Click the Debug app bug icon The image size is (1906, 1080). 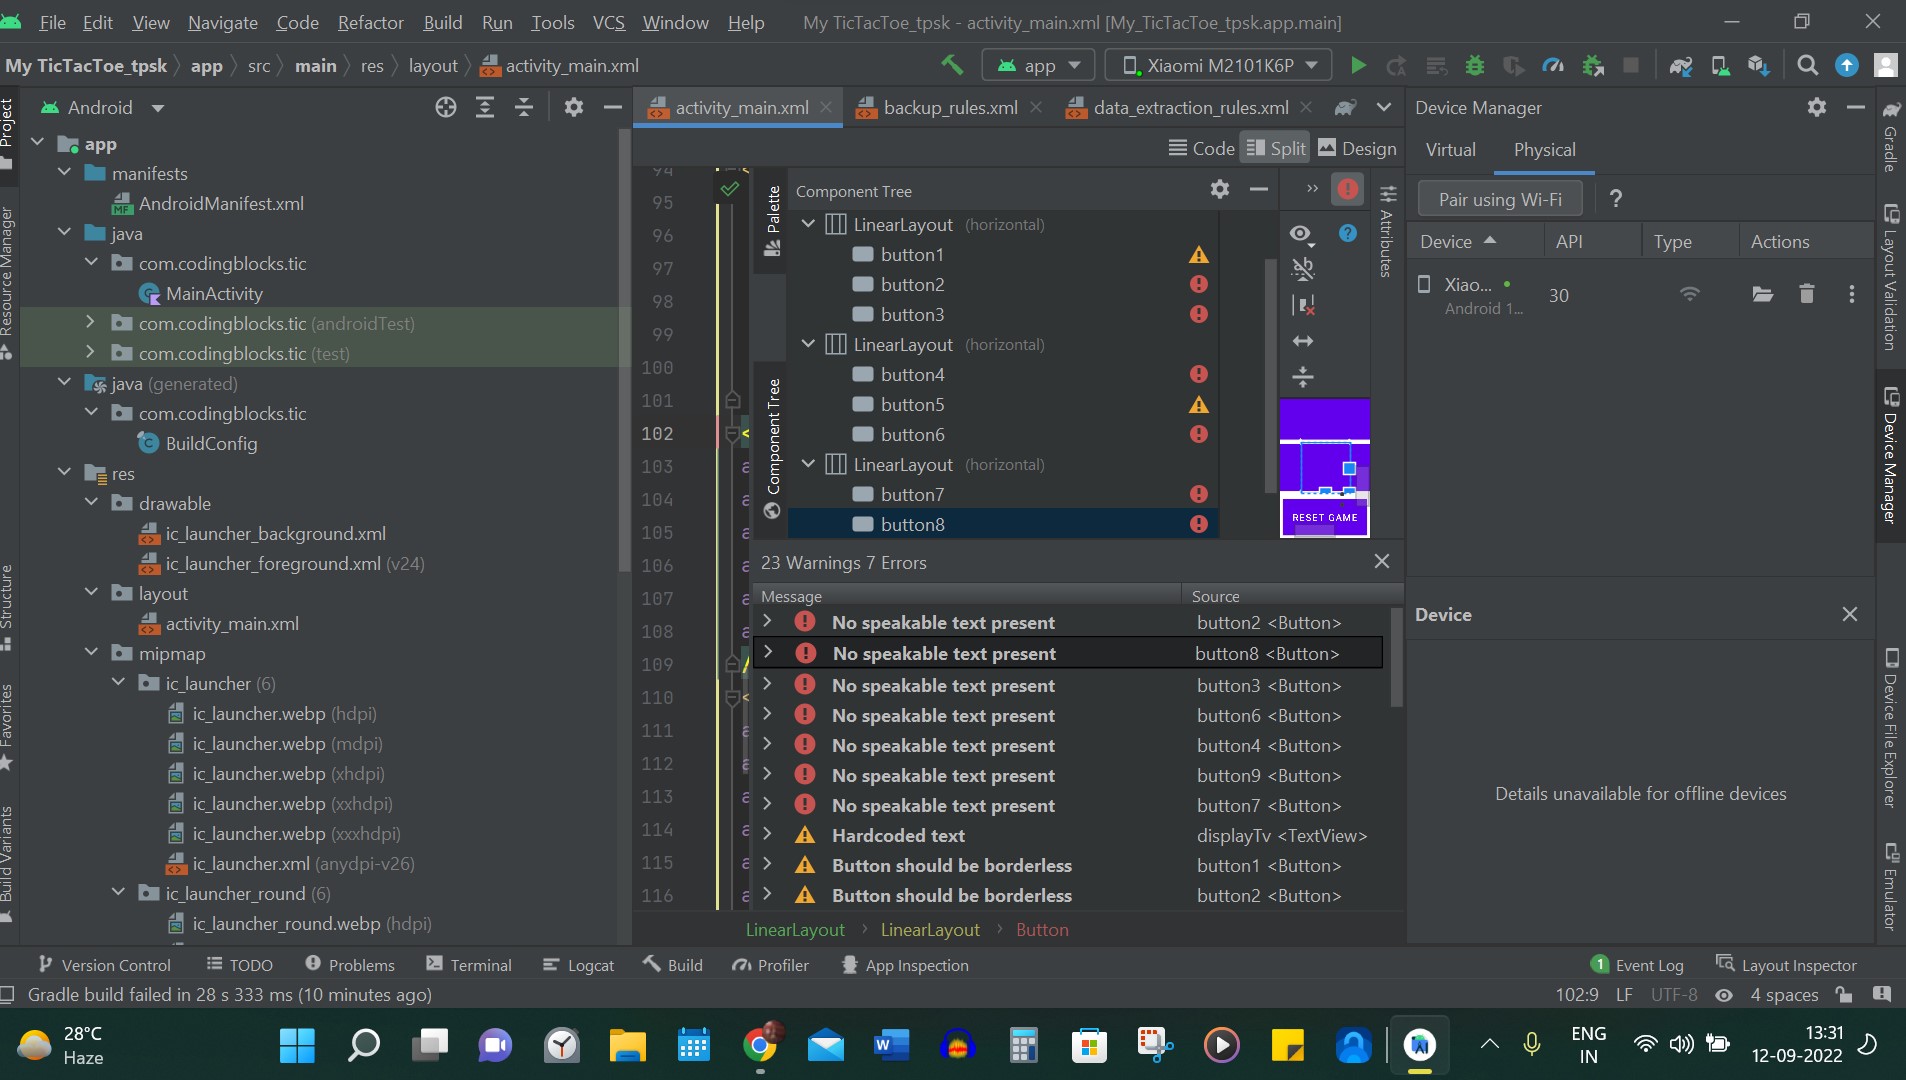[1474, 66]
